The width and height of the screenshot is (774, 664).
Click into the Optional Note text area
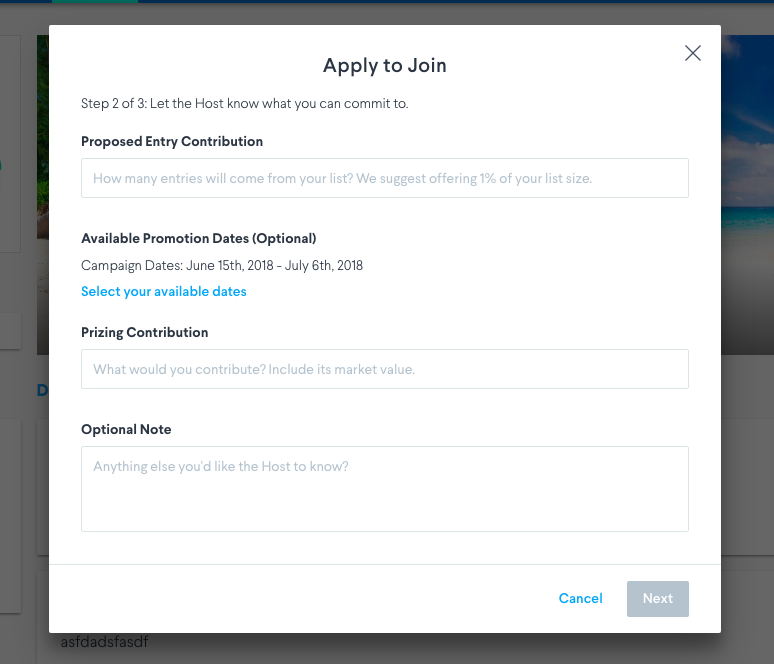click(385, 489)
